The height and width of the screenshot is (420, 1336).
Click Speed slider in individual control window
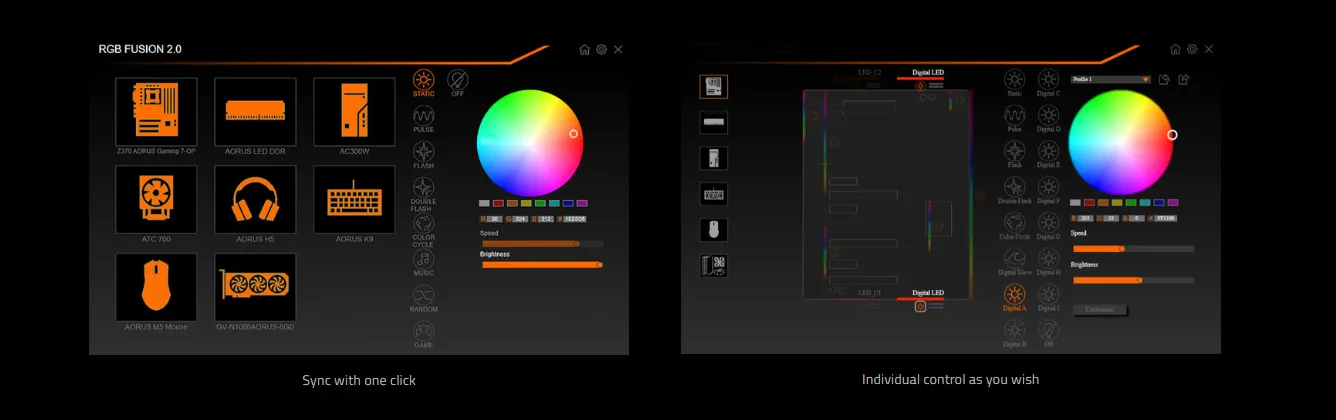click(1133, 248)
